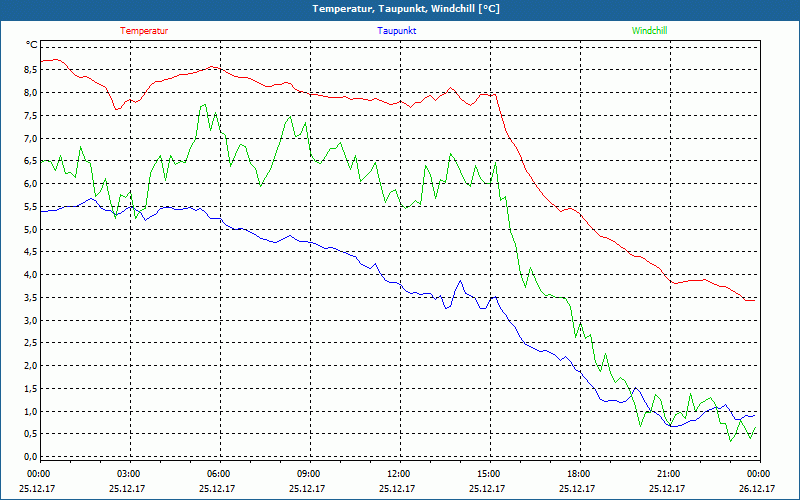The height and width of the screenshot is (500, 800).
Task: Click the 6,0 y-axis label
Action: [x=31, y=184]
